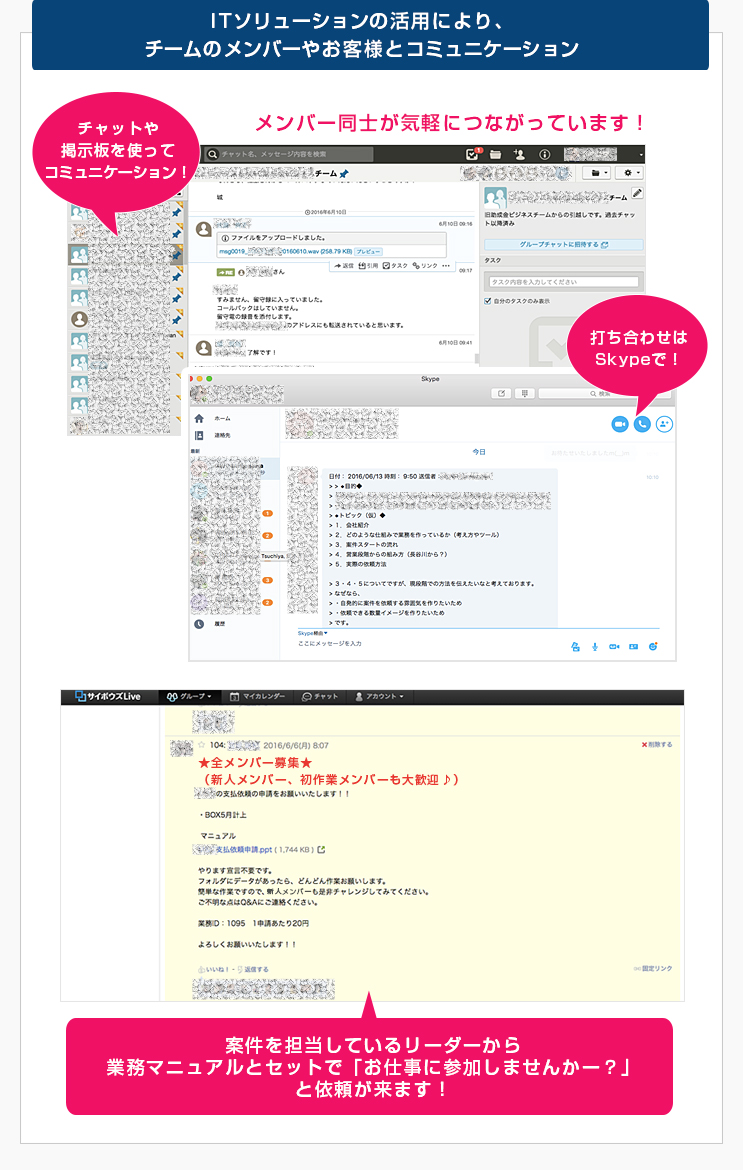Start a Skype voice call

pyautogui.click(x=642, y=424)
